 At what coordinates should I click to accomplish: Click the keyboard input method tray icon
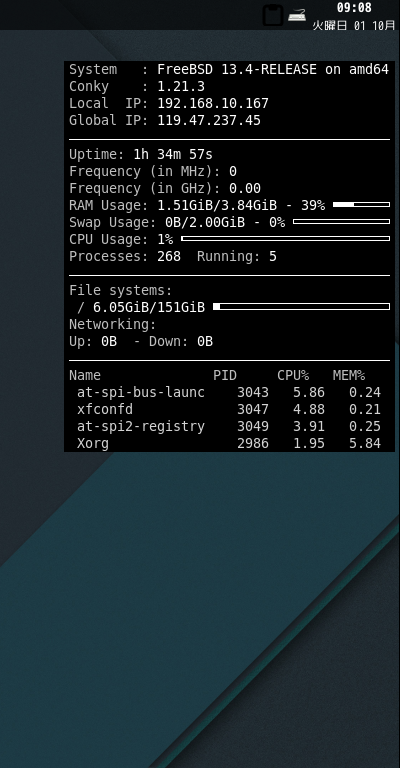(x=297, y=15)
